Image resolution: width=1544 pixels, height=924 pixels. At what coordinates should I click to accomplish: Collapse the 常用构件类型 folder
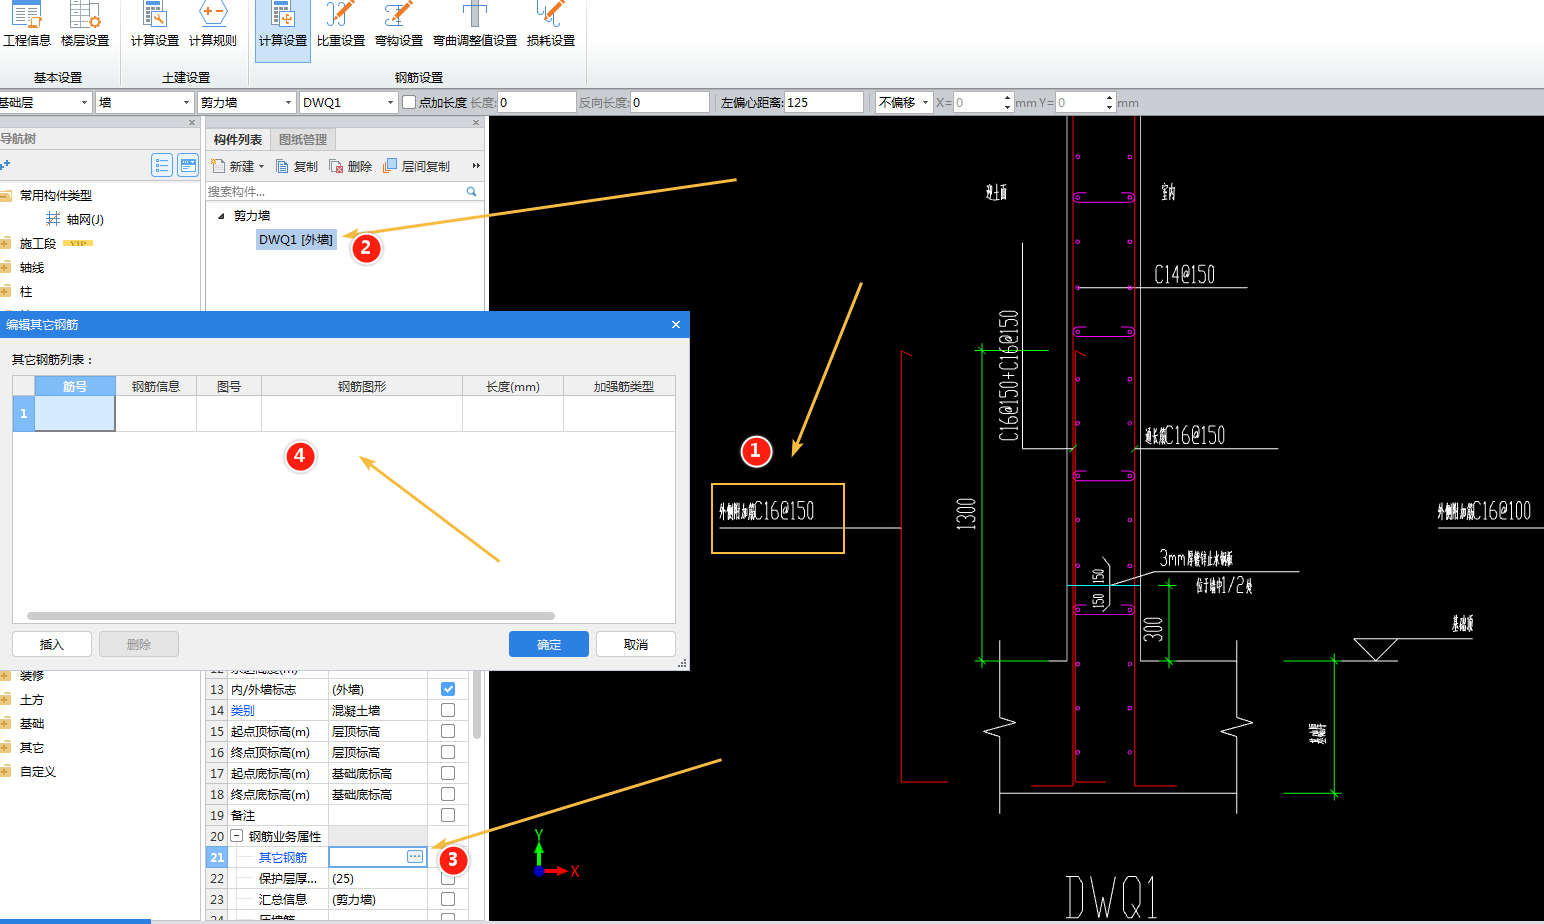[x=5, y=195]
